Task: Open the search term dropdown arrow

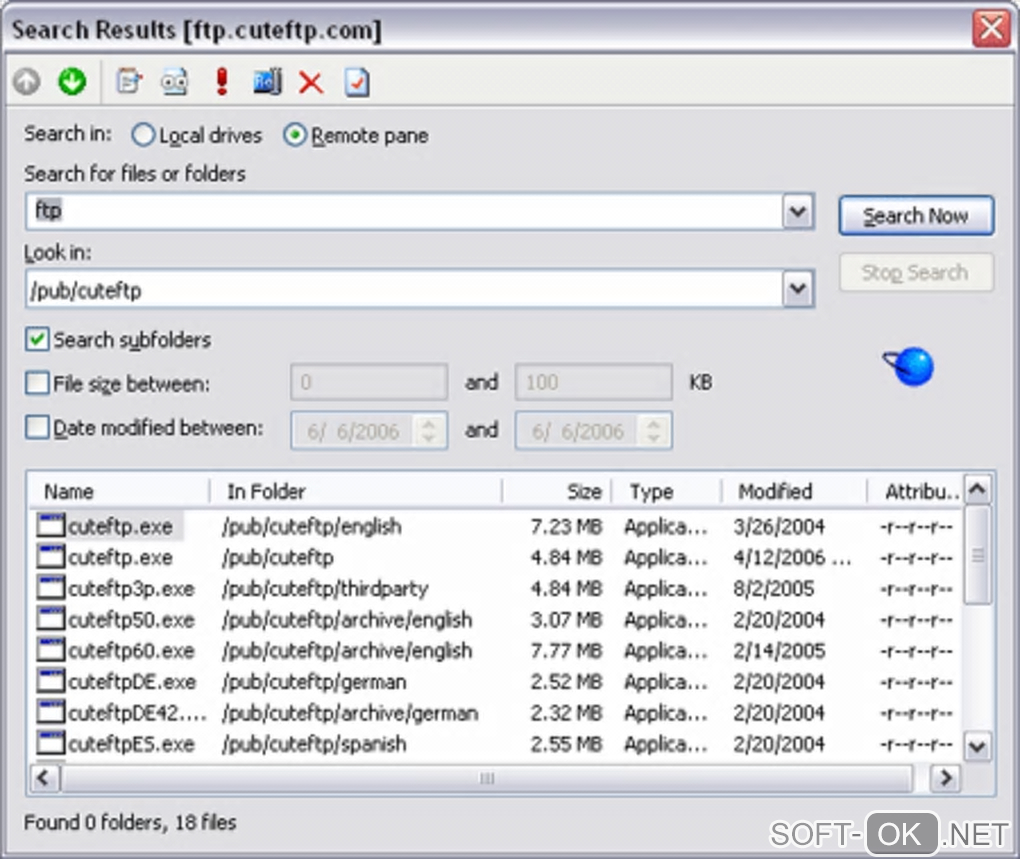Action: [798, 211]
